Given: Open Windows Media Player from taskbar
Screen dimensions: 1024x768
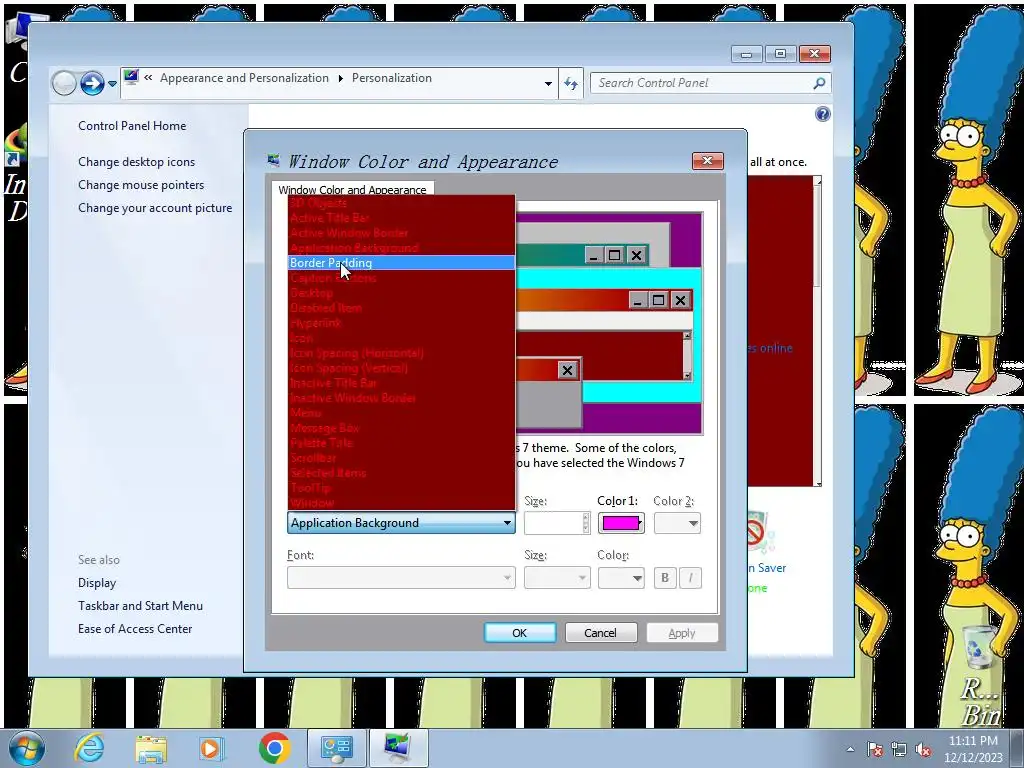Looking at the screenshot, I should pyautogui.click(x=211, y=748).
